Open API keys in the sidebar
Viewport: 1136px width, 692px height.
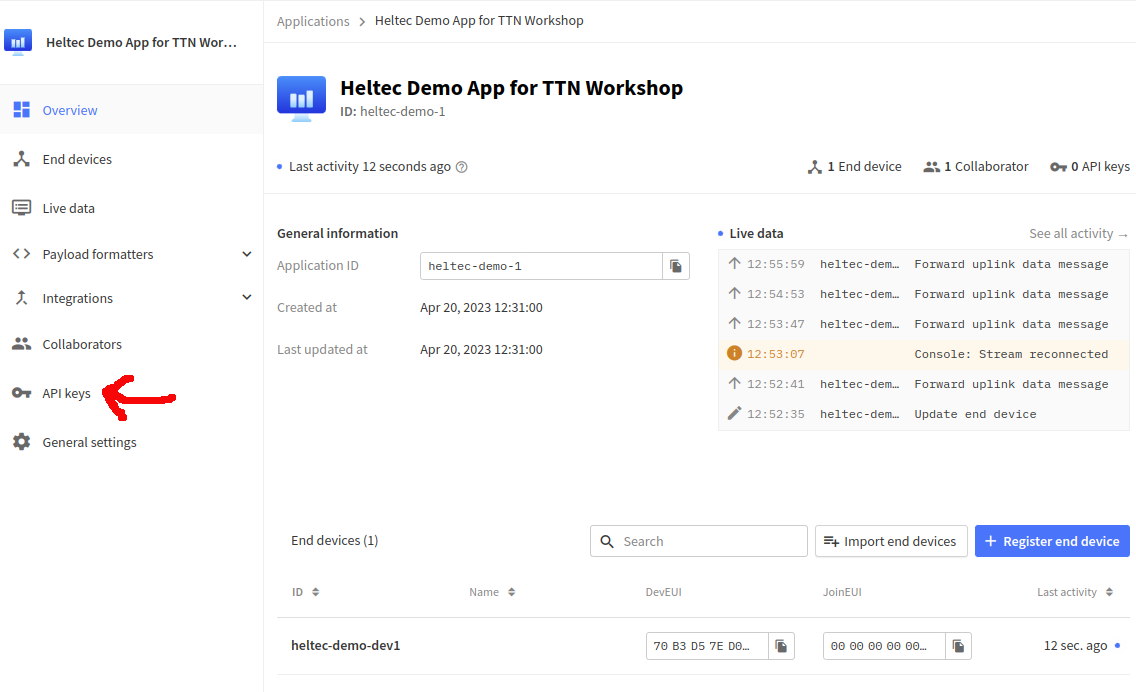[x=131, y=393]
